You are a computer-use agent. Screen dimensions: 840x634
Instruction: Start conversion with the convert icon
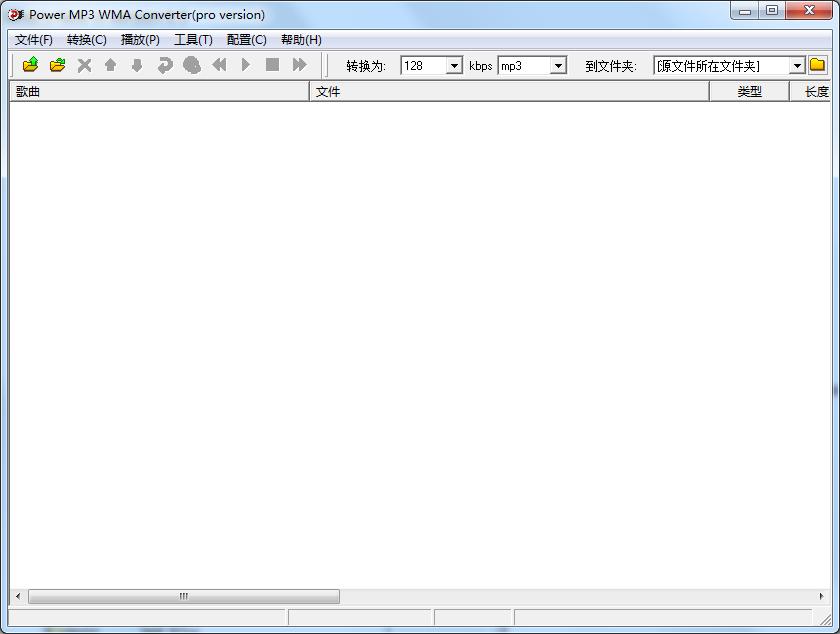point(165,66)
